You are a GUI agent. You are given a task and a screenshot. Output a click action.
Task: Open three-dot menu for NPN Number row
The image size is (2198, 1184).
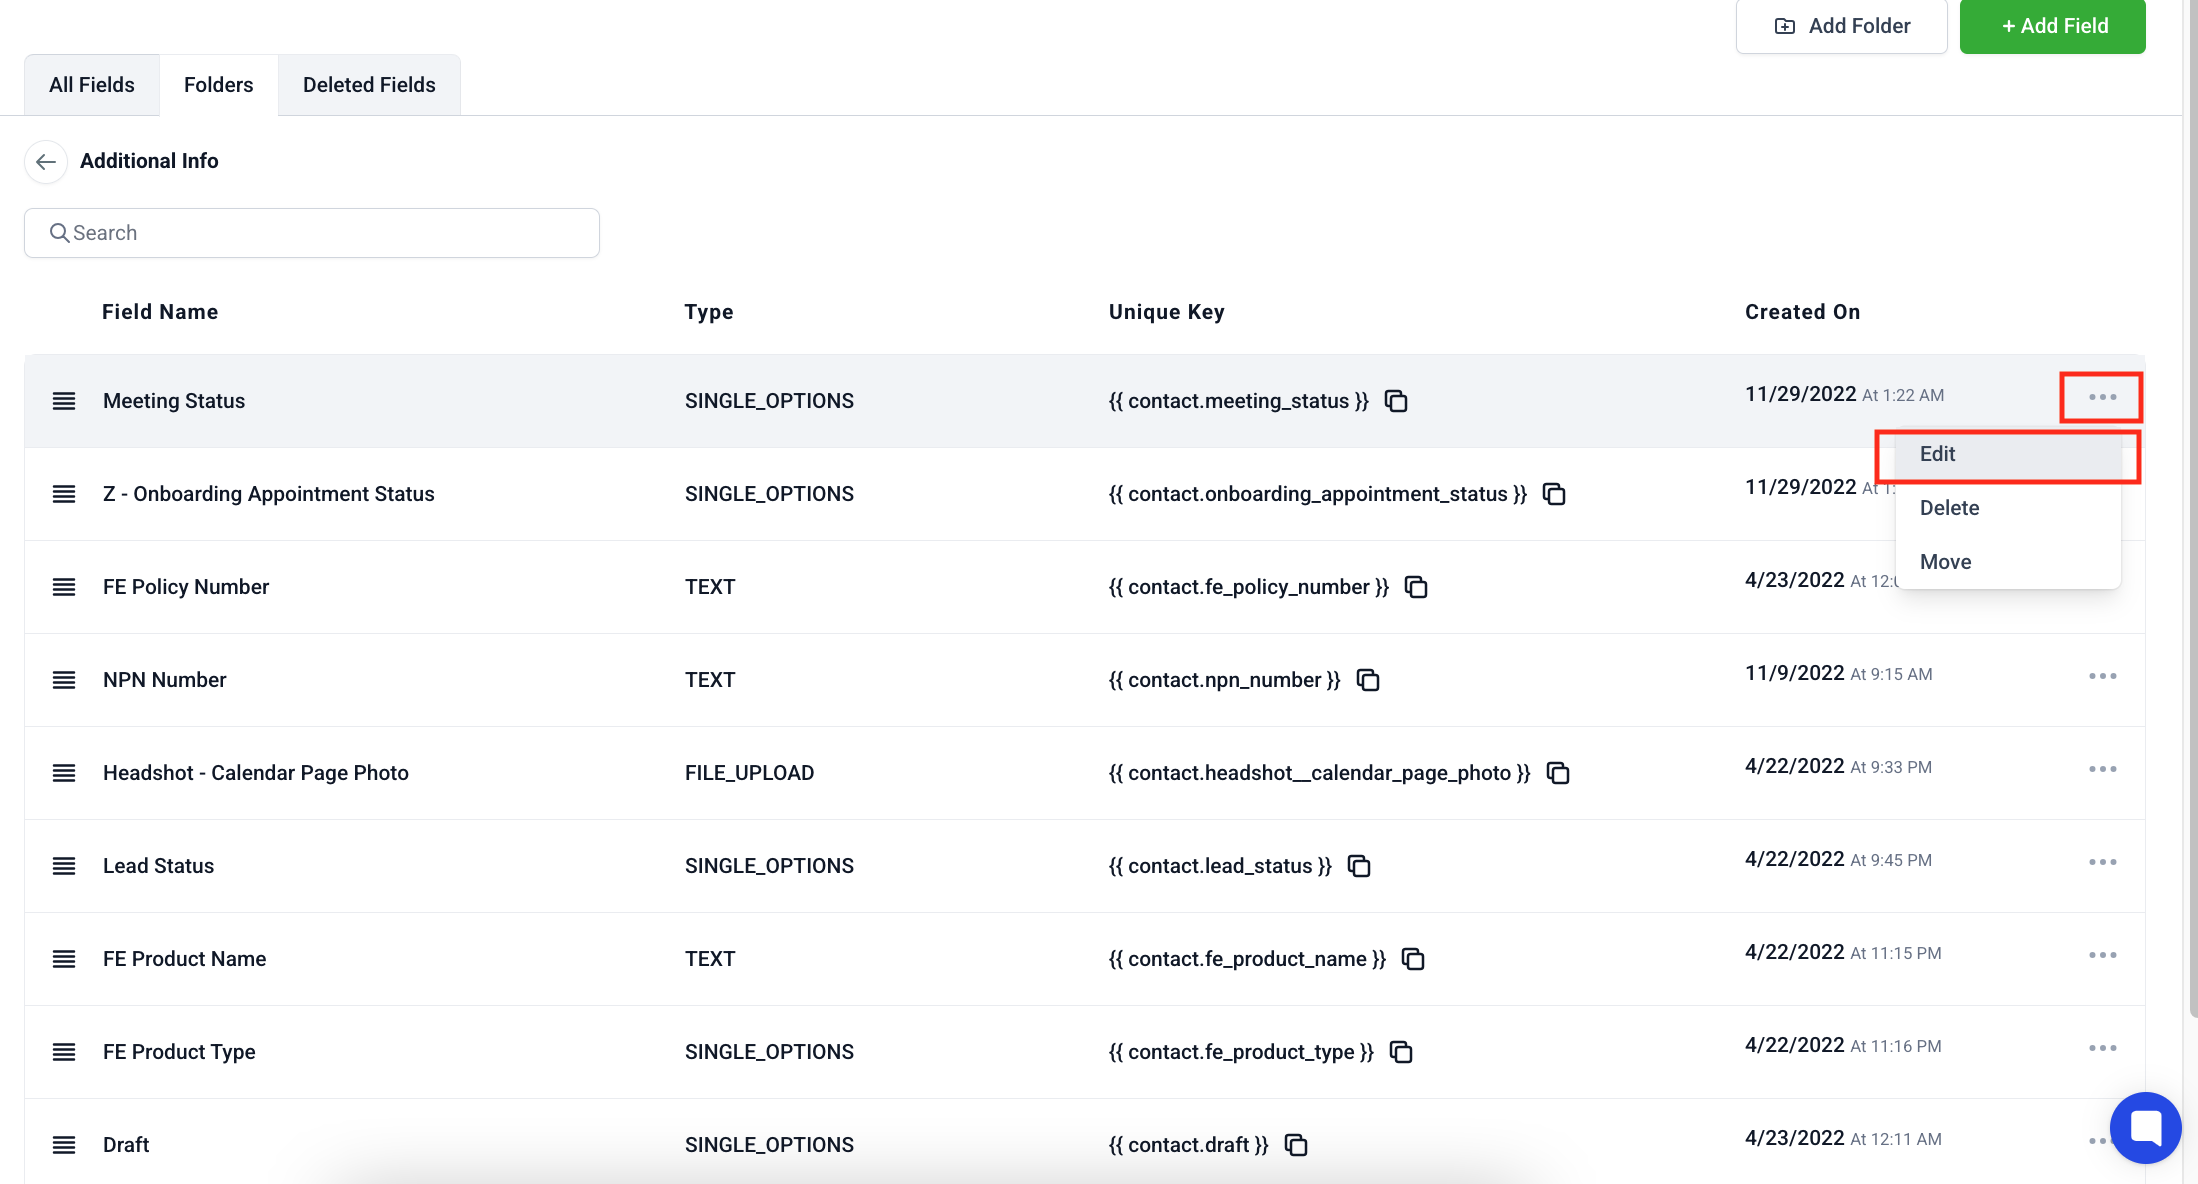[2102, 676]
